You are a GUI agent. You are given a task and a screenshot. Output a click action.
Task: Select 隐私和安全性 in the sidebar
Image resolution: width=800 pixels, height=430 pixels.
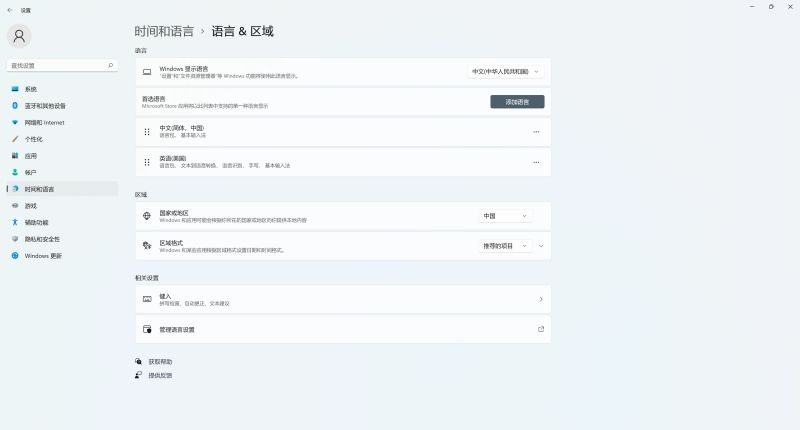pyautogui.click(x=62, y=239)
